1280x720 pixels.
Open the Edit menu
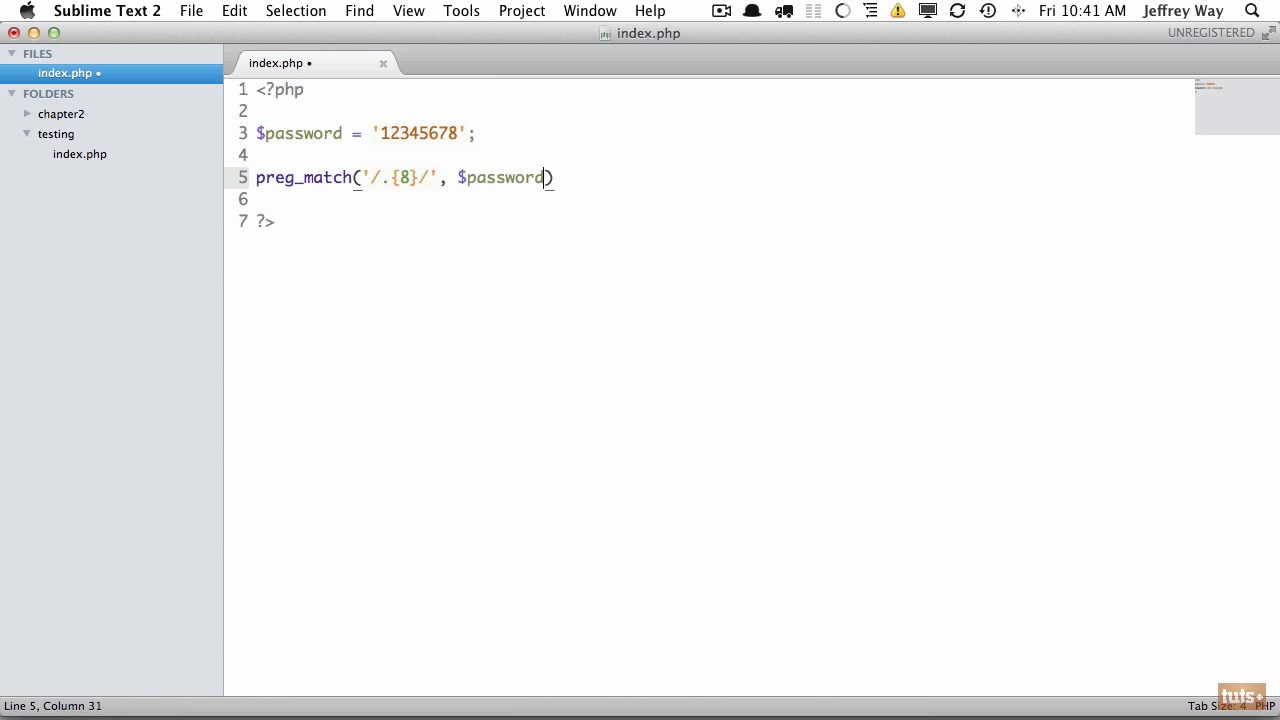pyautogui.click(x=234, y=11)
